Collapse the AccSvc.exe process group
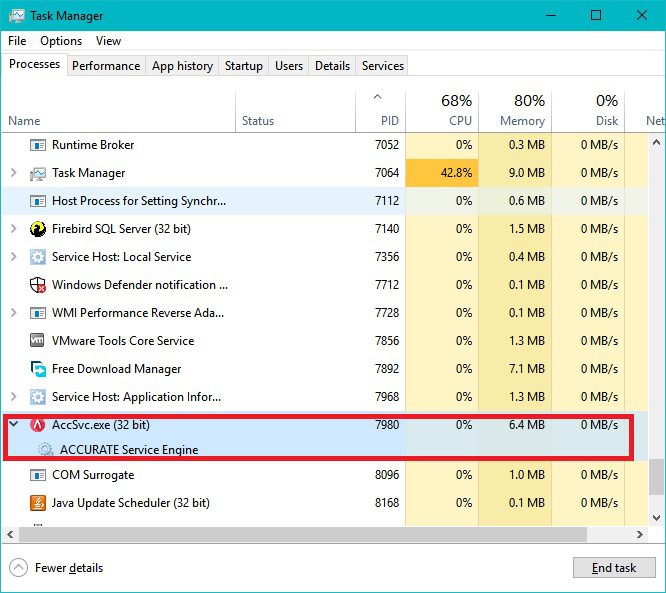This screenshot has width=666, height=593. (14, 424)
